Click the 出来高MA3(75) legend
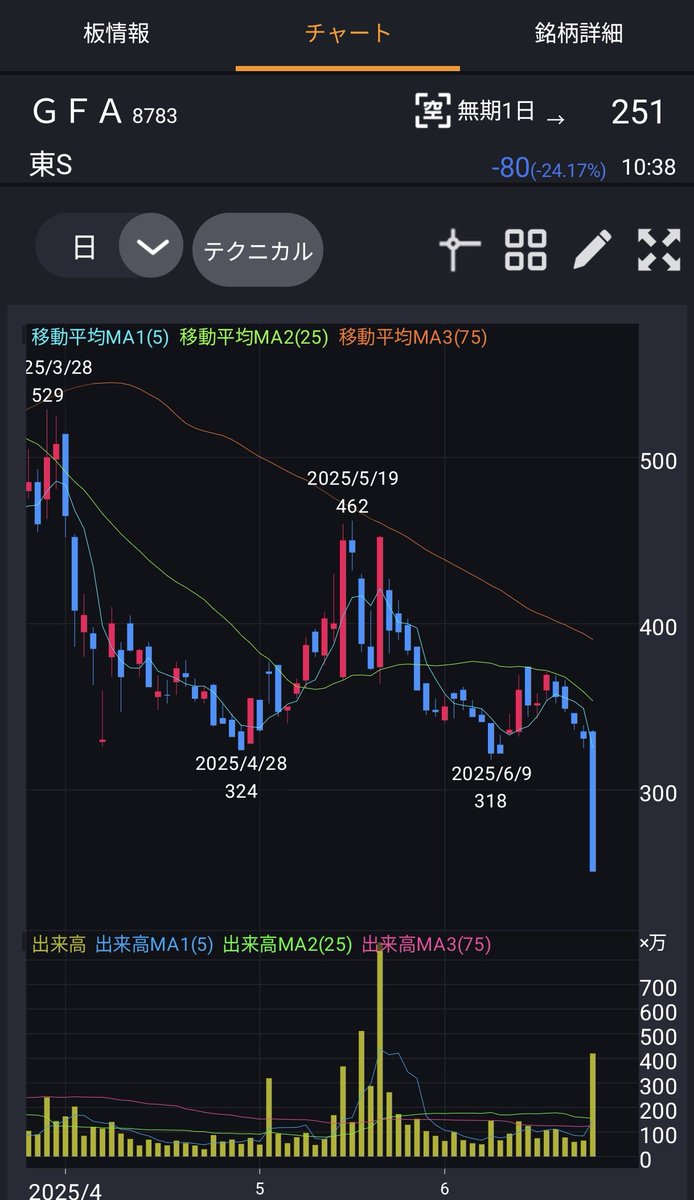 pyautogui.click(x=426, y=943)
